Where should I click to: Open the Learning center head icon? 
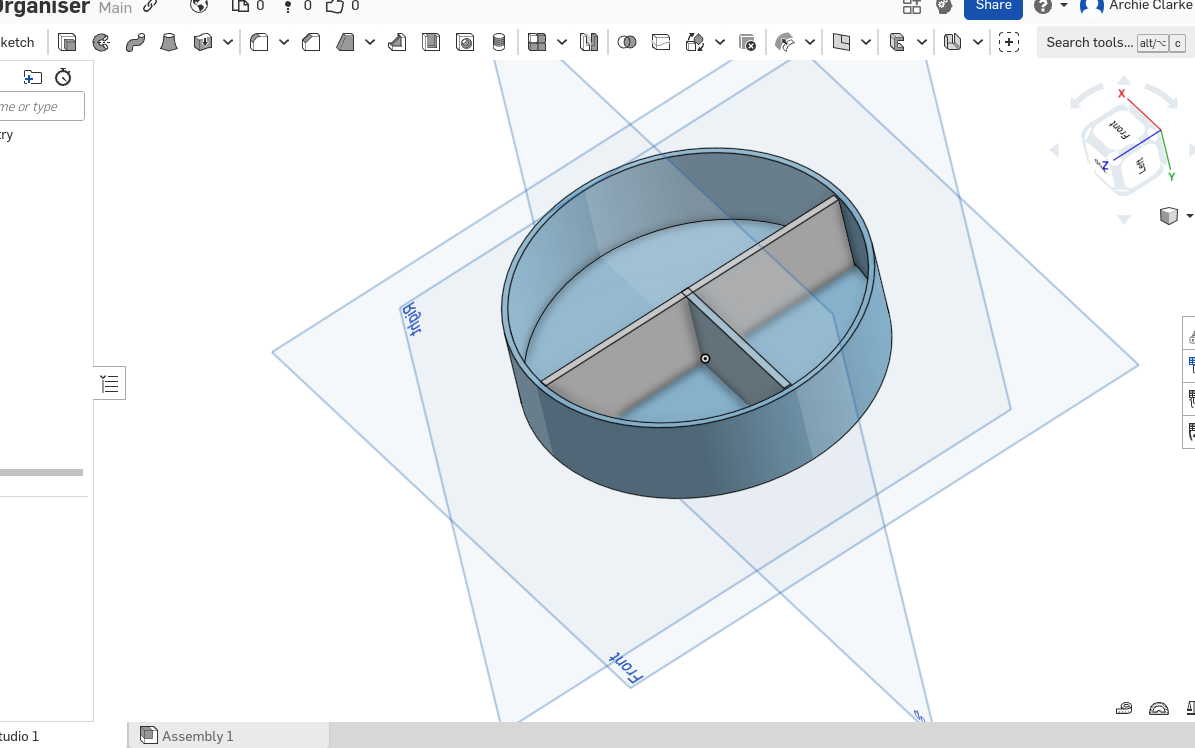pyautogui.click(x=944, y=7)
